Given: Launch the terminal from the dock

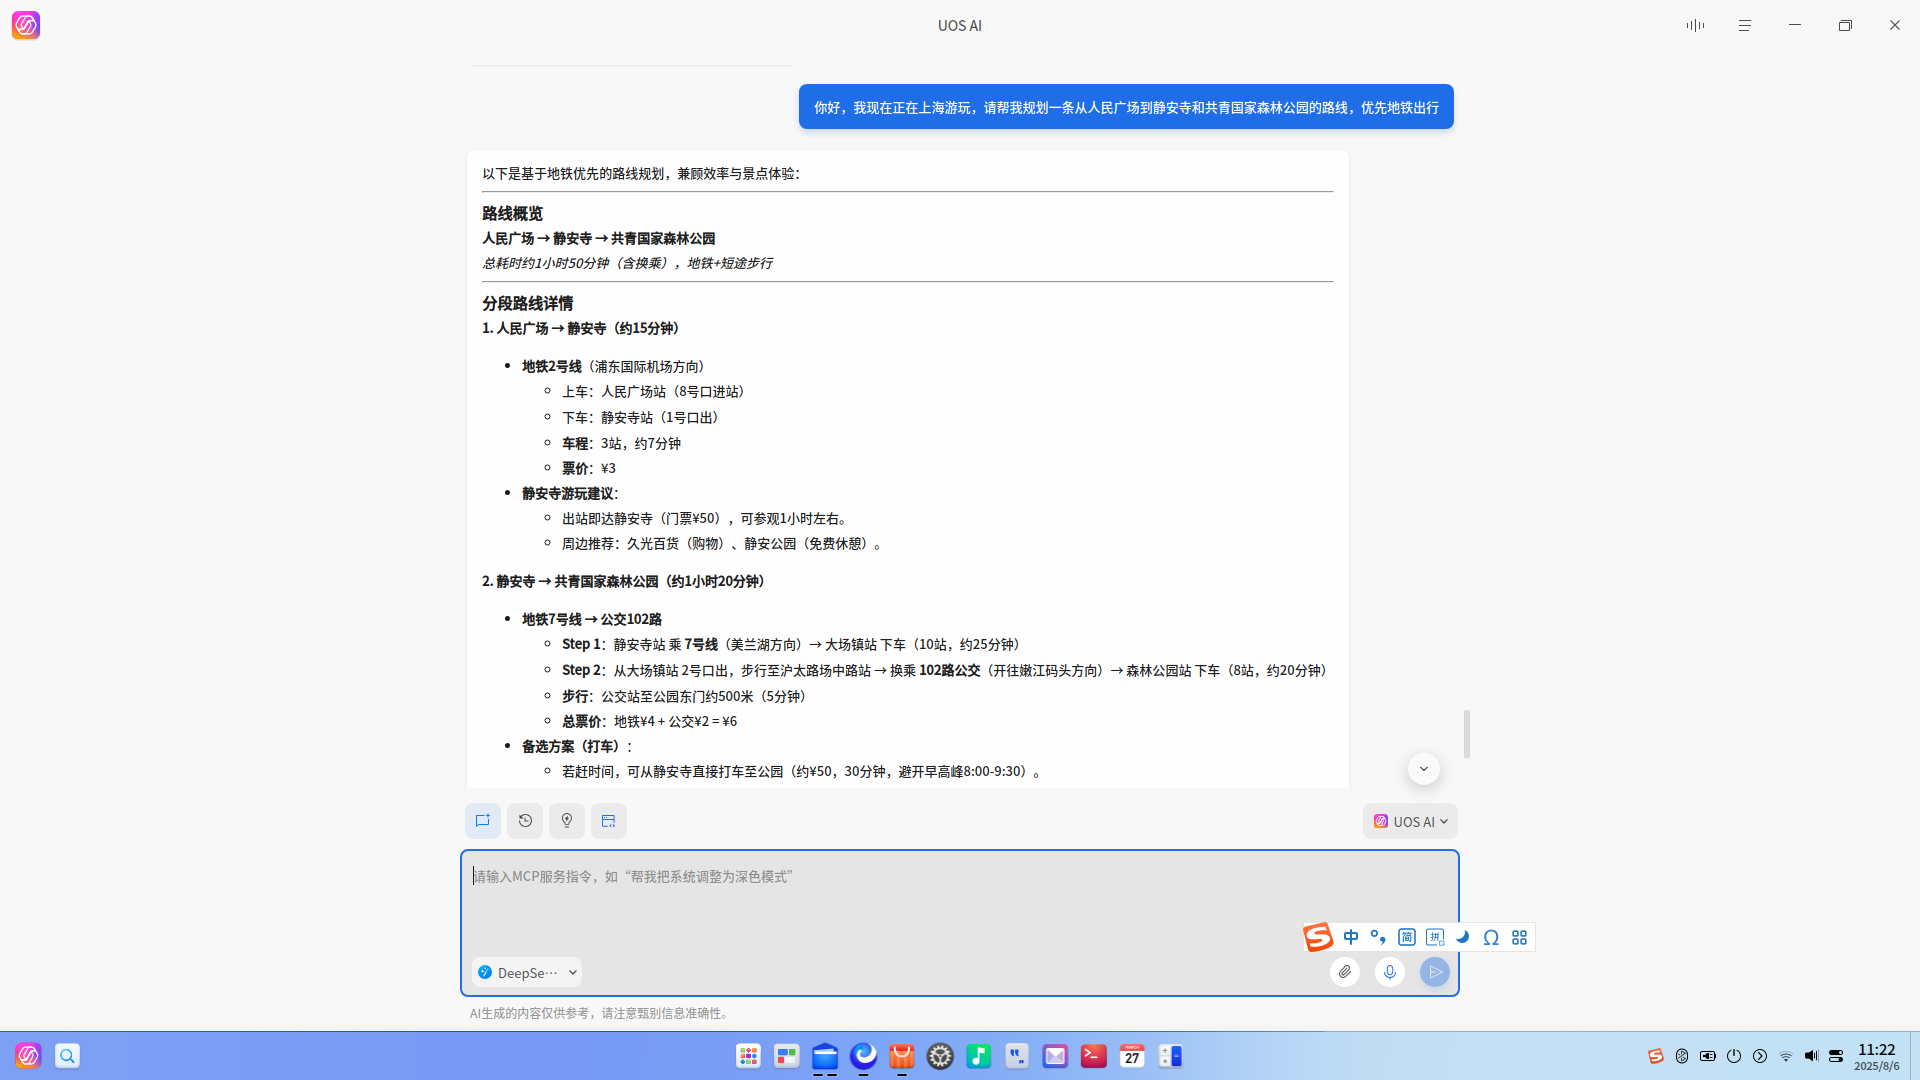Looking at the screenshot, I should coord(1094,1056).
